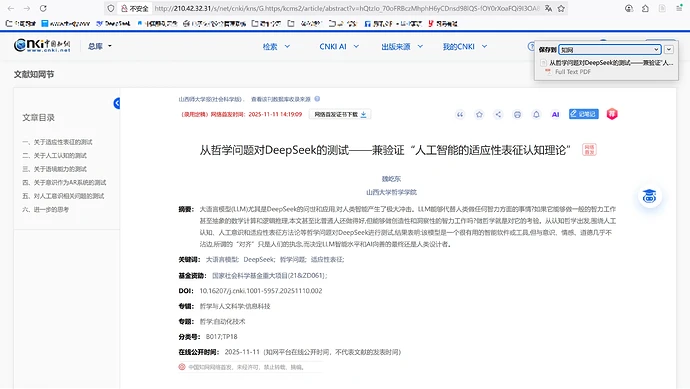This screenshot has width=690, height=389.
Task: Click the 分类号 value B017;TP18
Action: pyautogui.click(x=221, y=337)
